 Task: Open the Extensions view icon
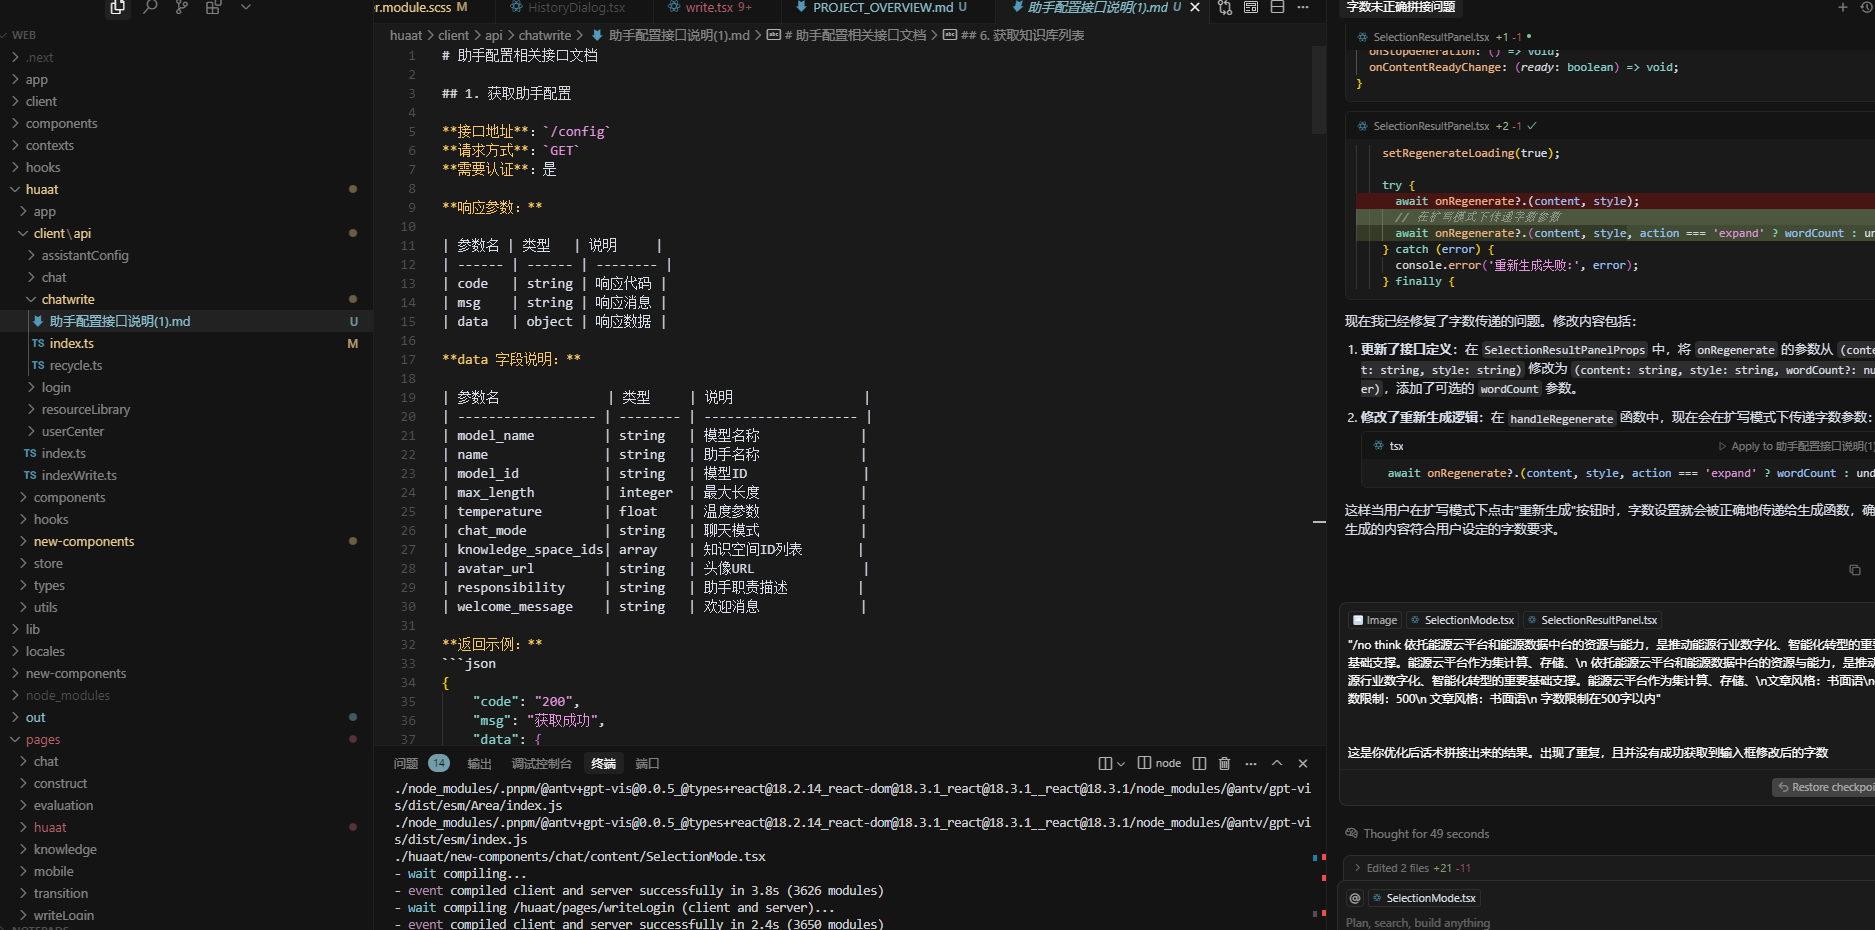pos(213,7)
